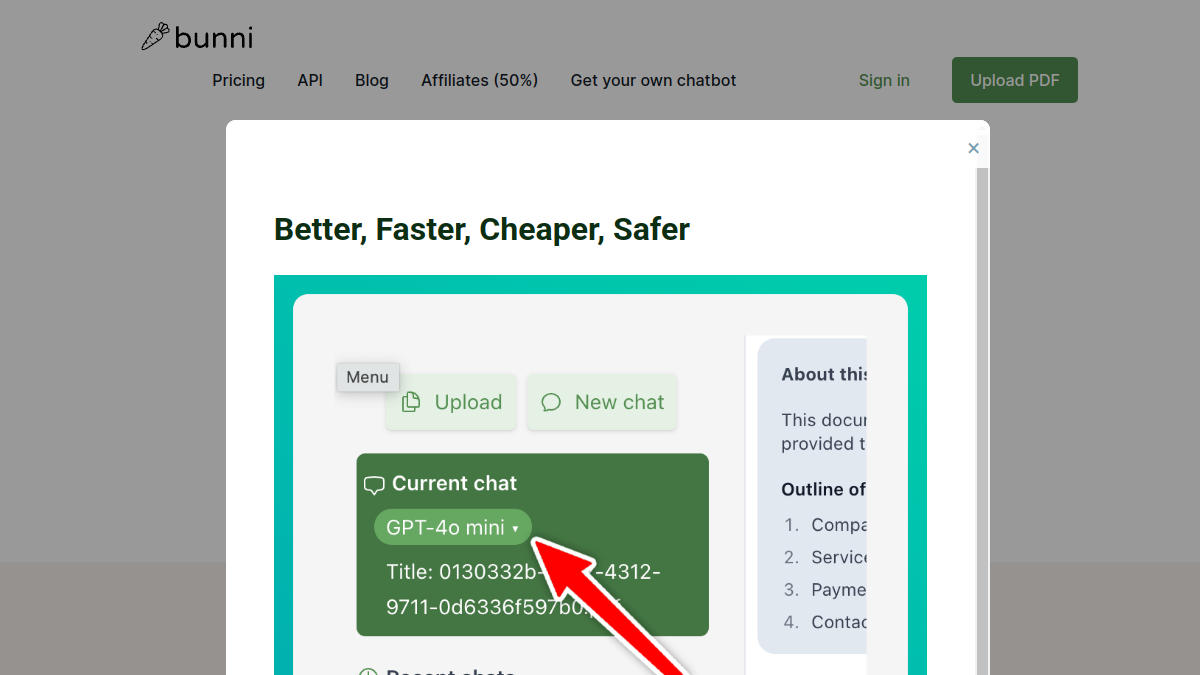This screenshot has height=675, width=1200.
Task: Click the New chat button
Action: [602, 402]
